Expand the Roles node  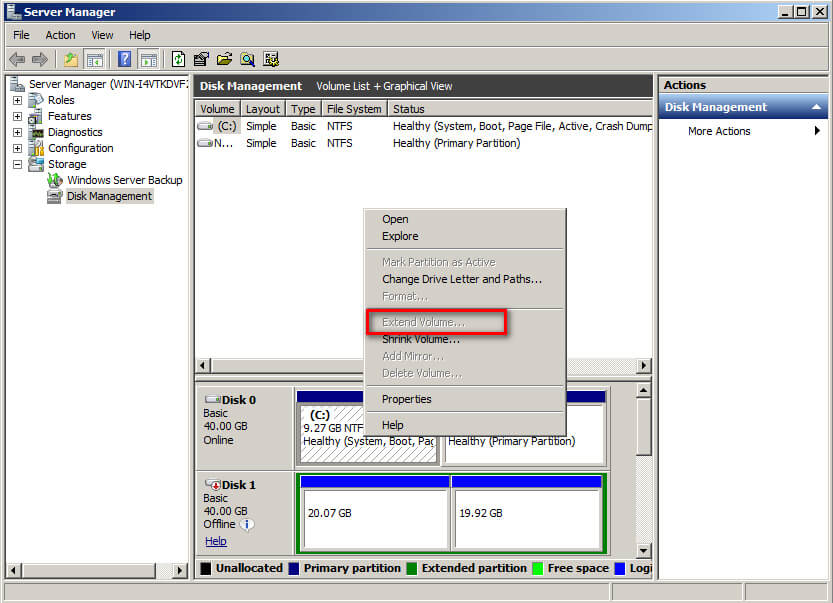(18, 100)
